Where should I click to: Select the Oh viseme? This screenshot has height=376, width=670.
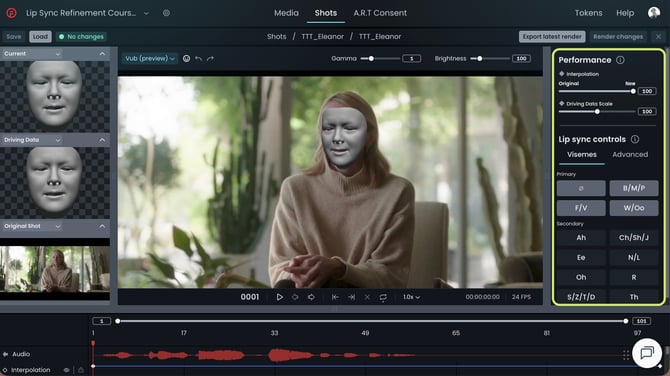(x=581, y=277)
